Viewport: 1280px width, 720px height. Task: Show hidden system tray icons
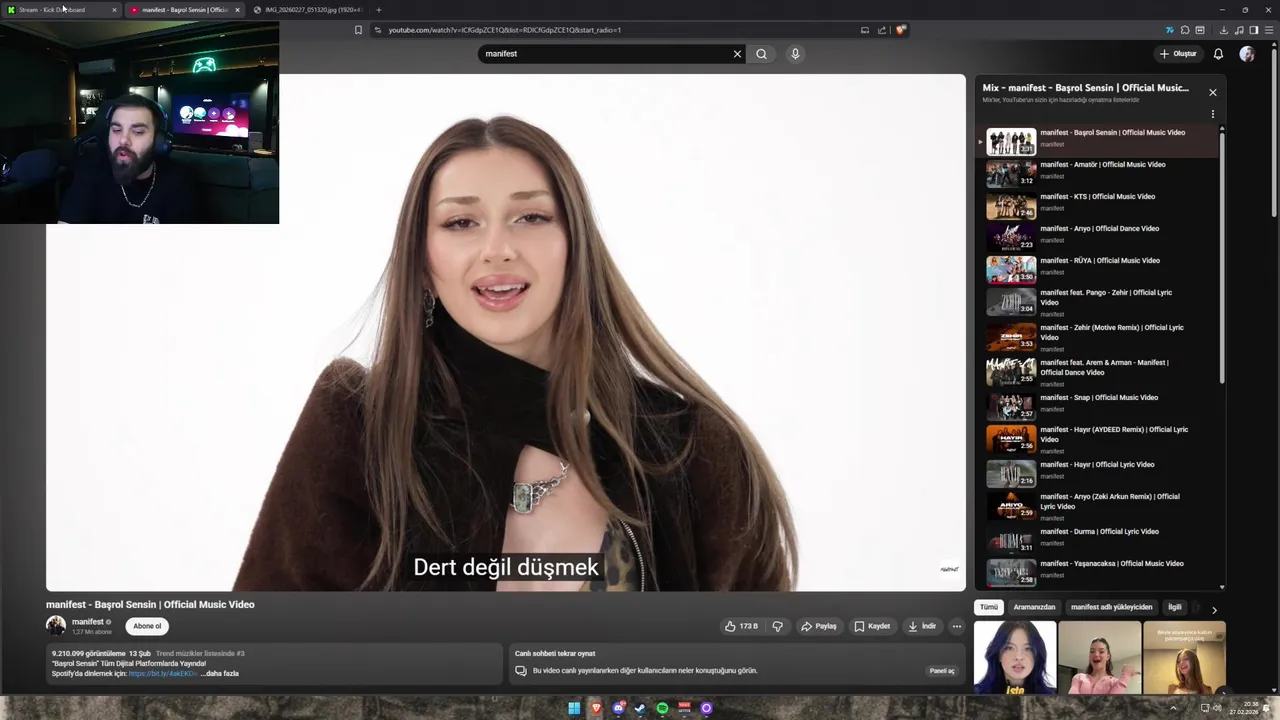point(1173,708)
